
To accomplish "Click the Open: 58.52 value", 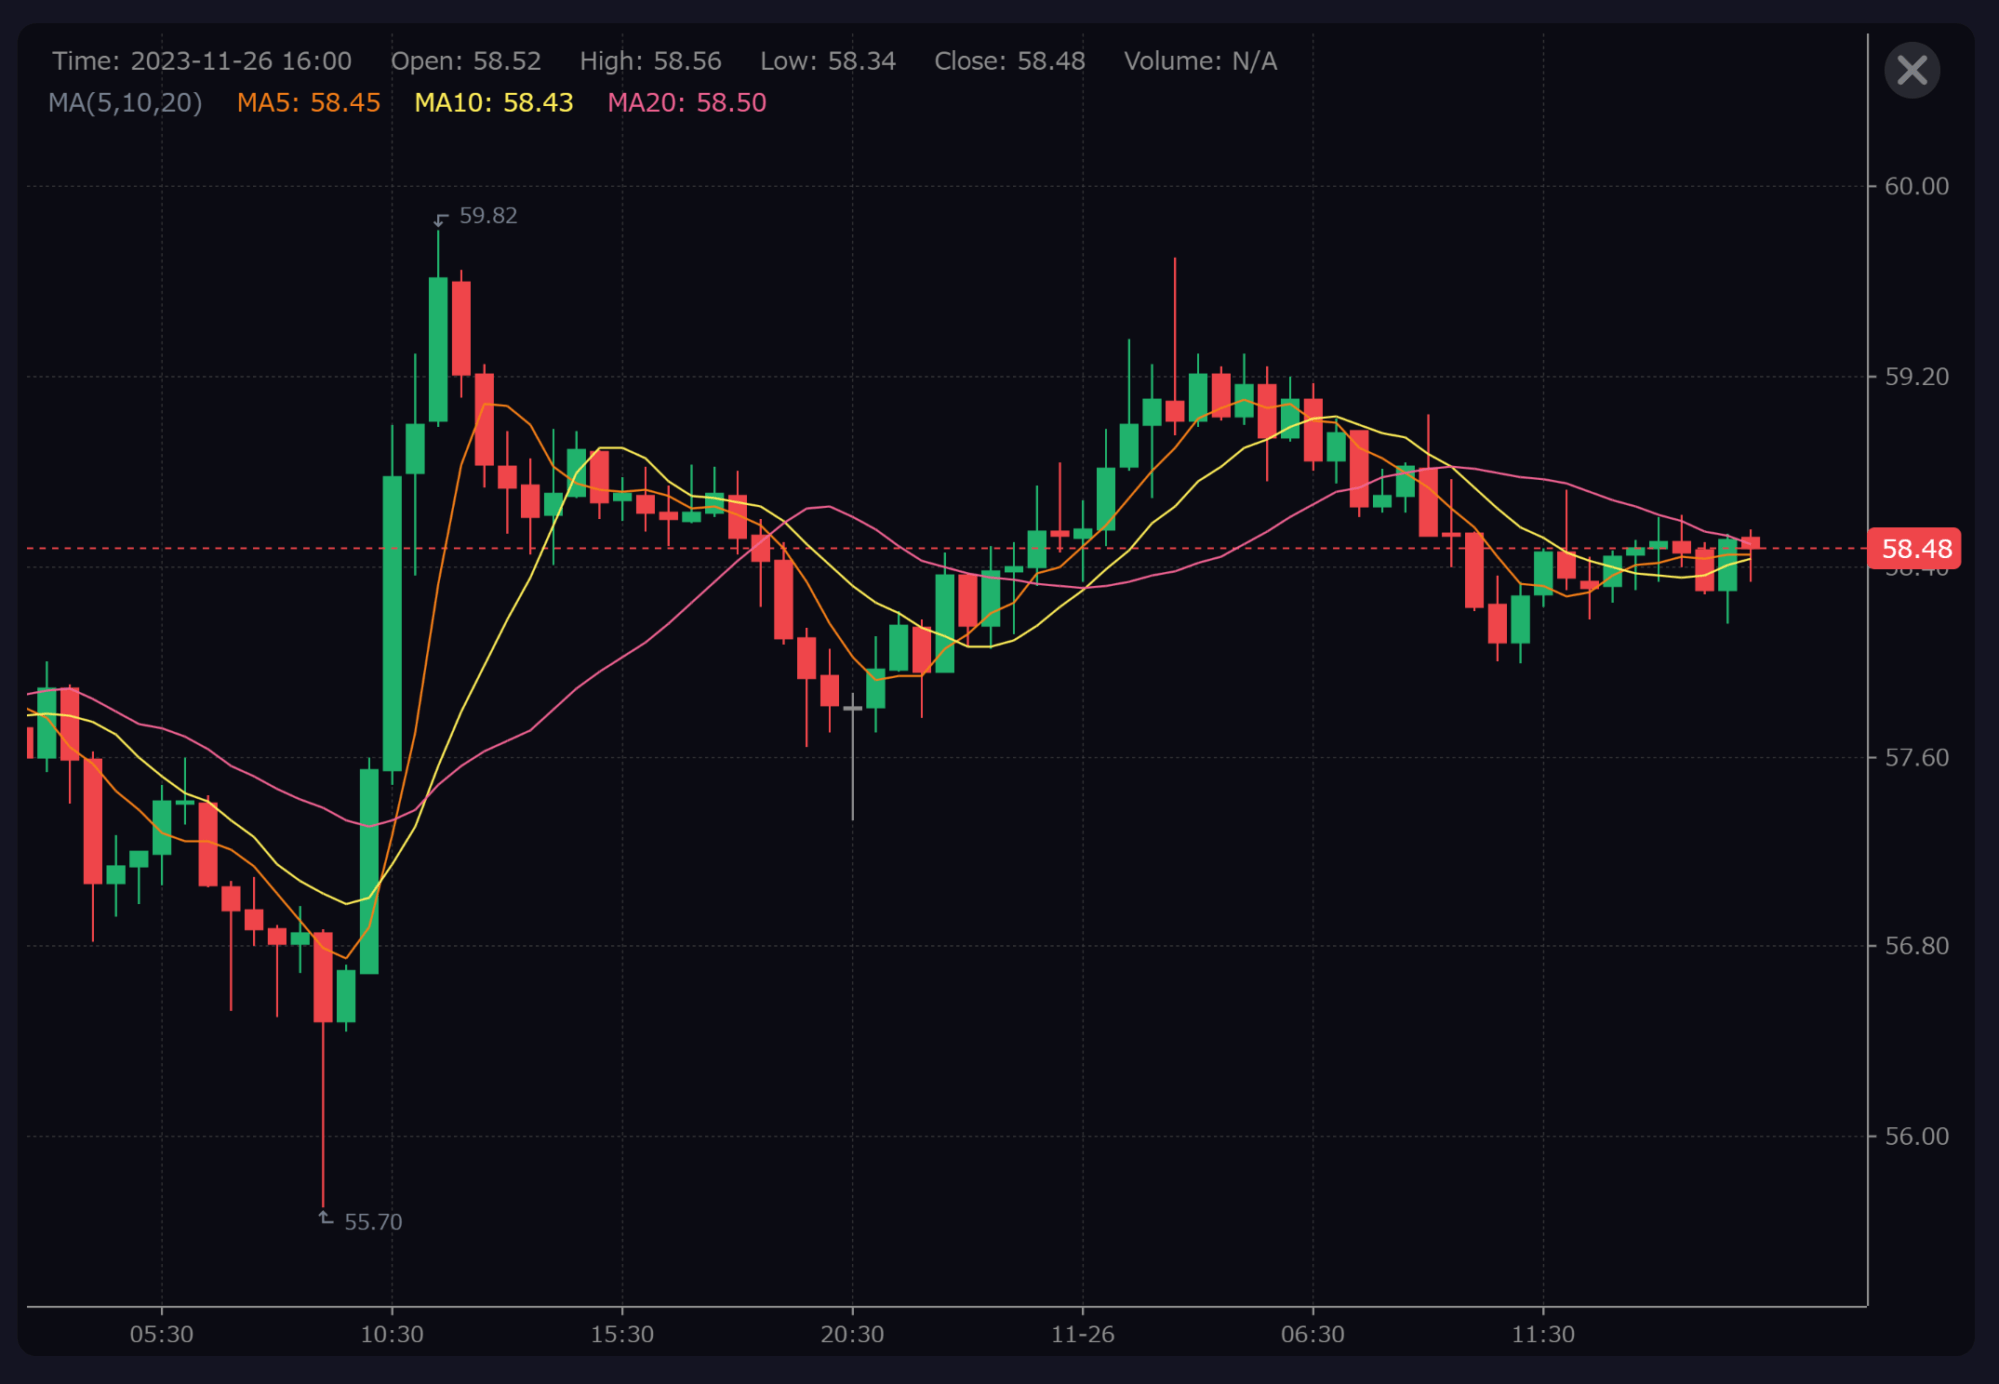I will [466, 61].
